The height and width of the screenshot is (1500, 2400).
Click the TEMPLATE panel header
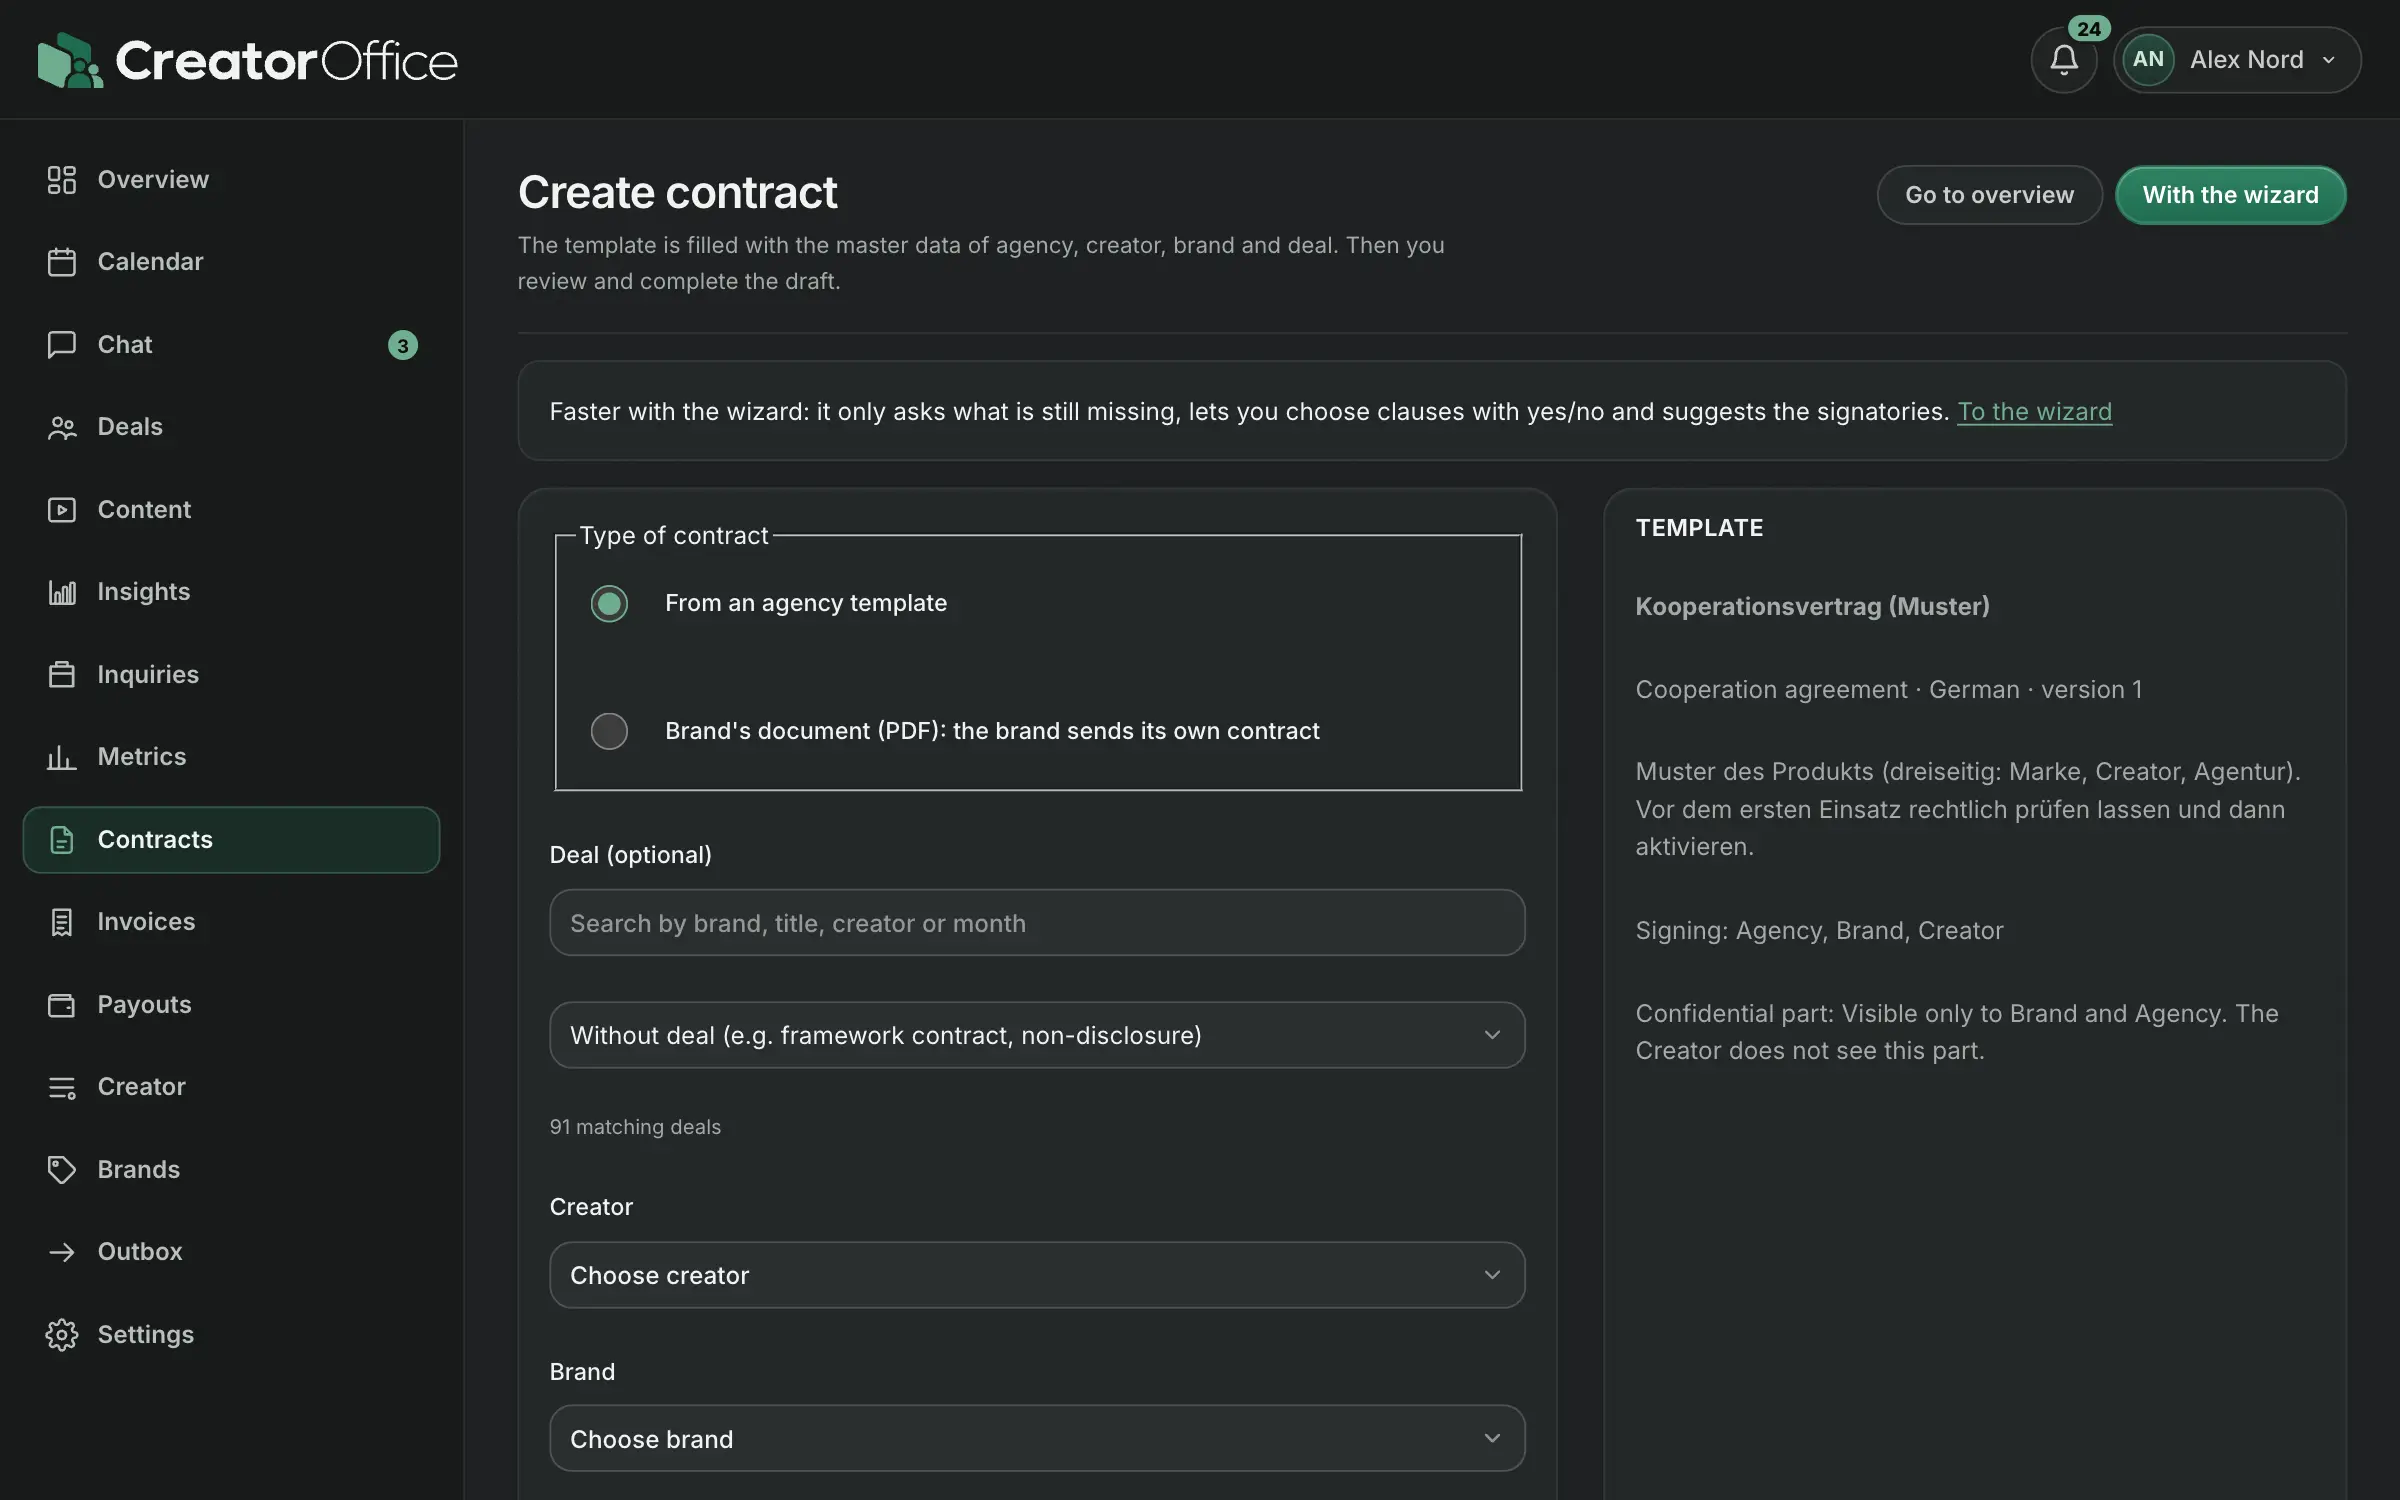1699,528
